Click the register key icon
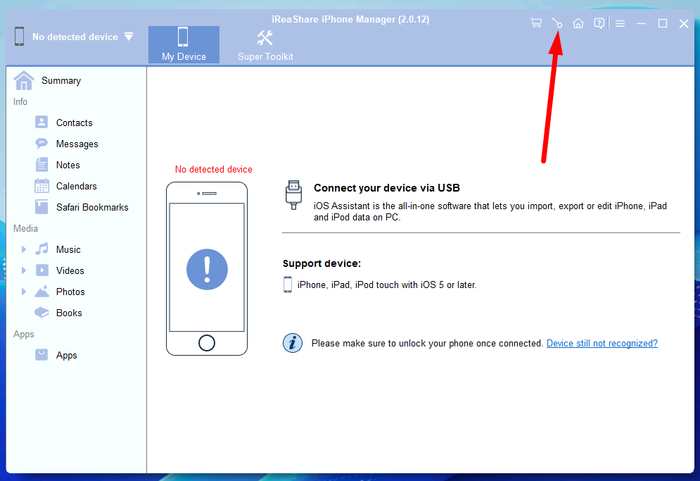 click(x=557, y=23)
